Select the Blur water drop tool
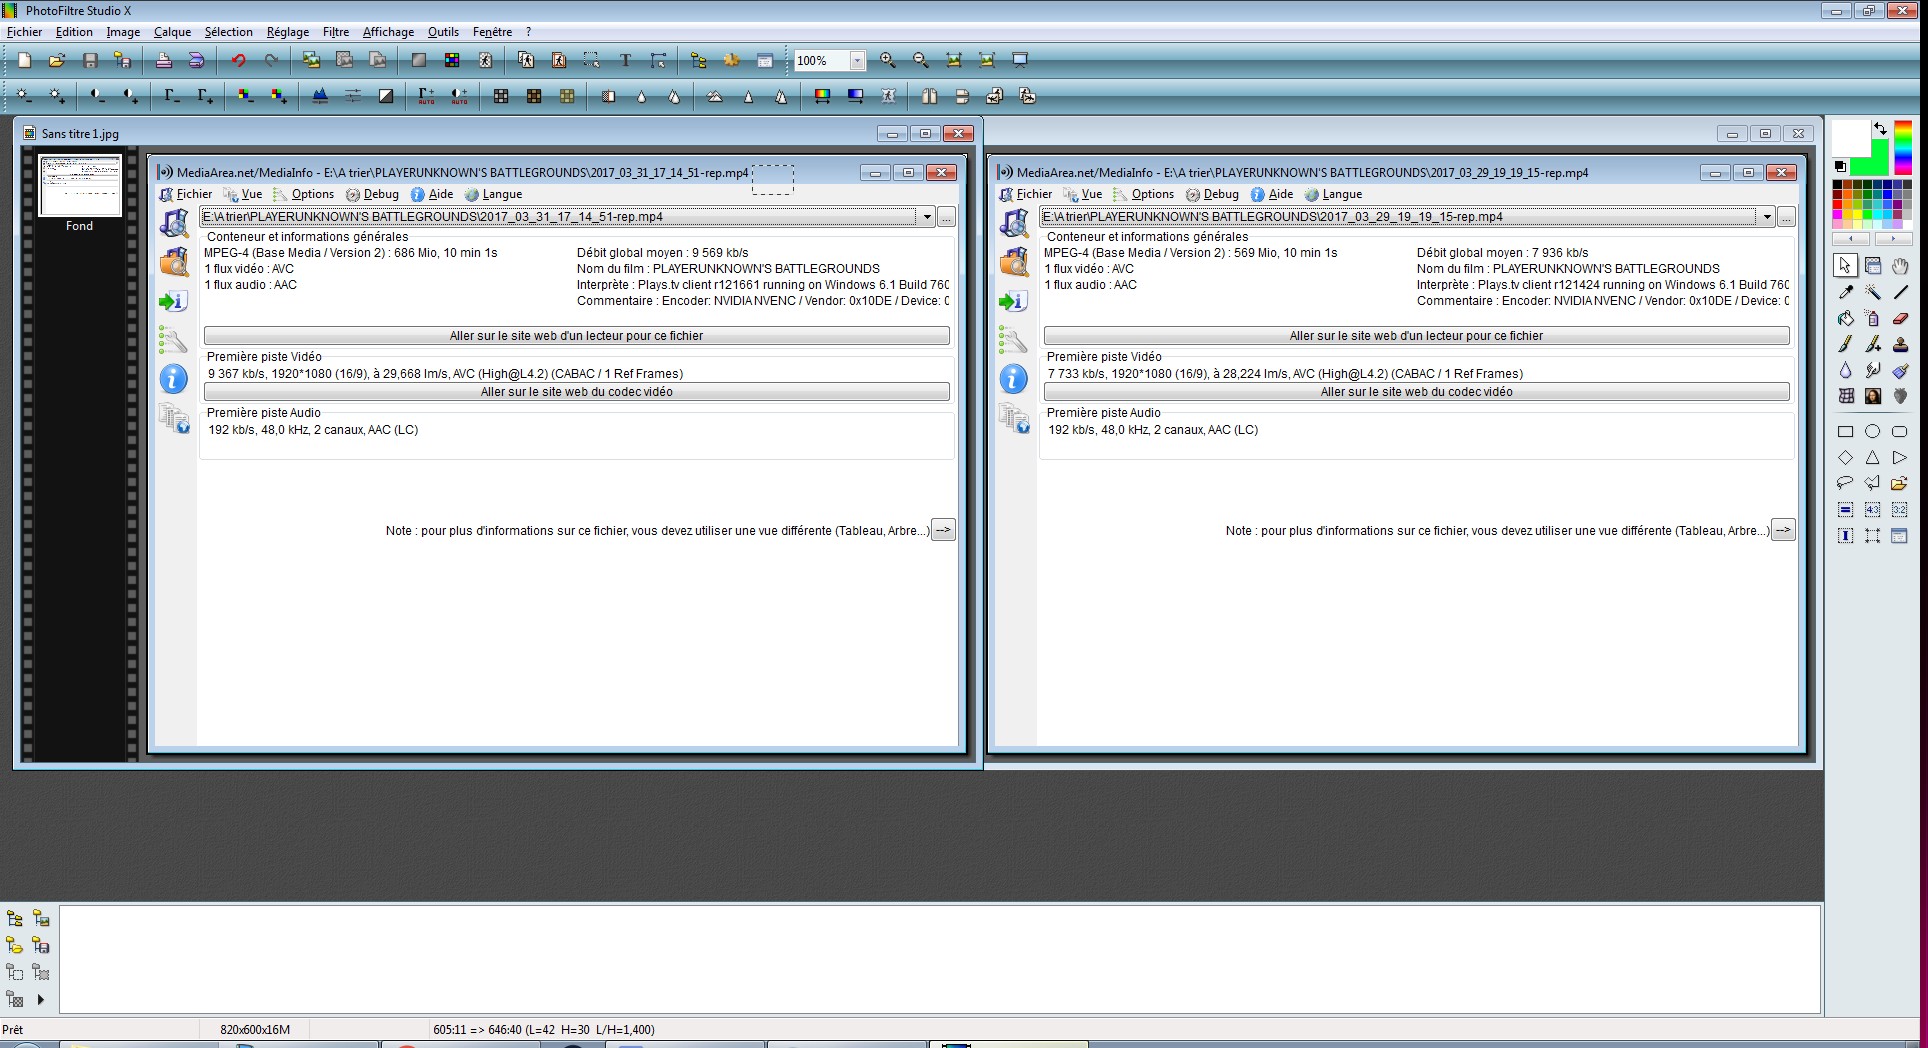Viewport: 1928px width, 1048px height. (1845, 370)
